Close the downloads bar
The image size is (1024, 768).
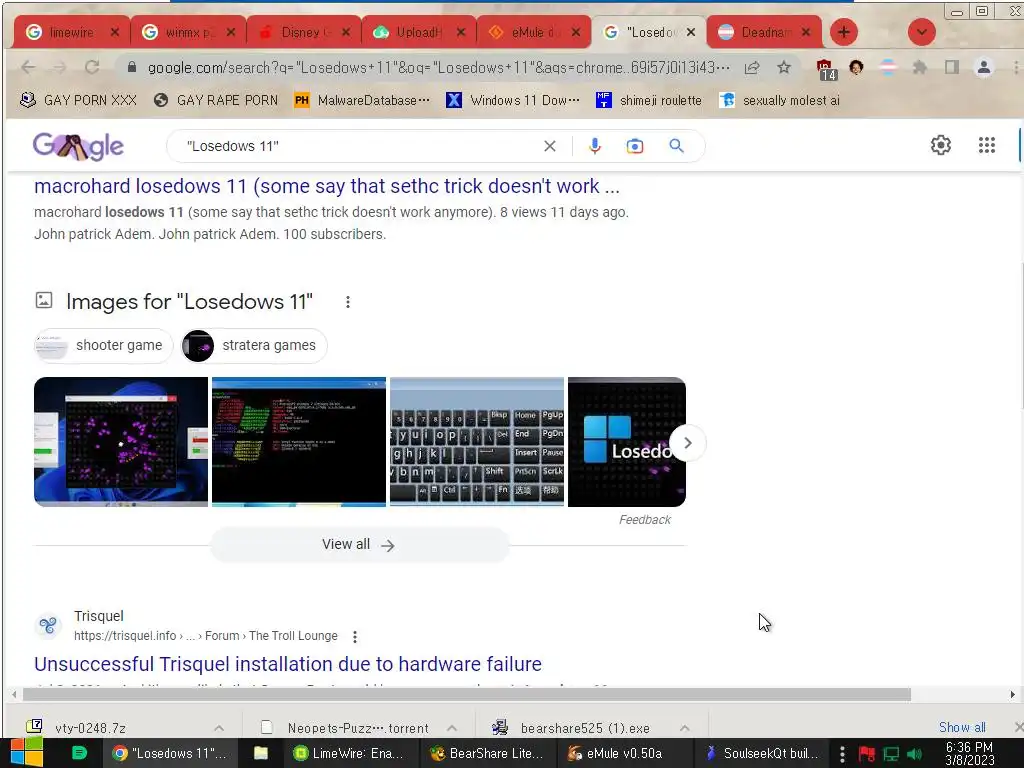tap(1019, 727)
